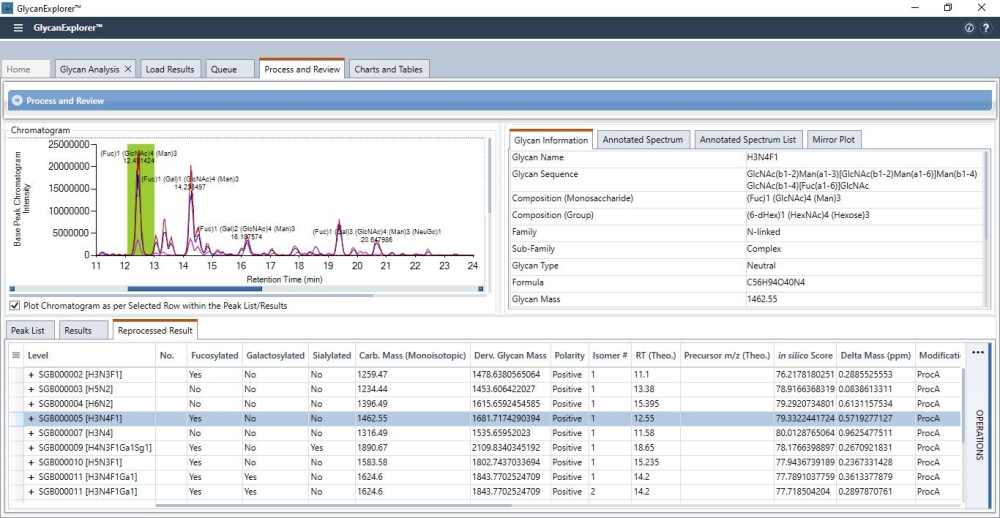Image resolution: width=1000 pixels, height=518 pixels.
Task: Open the hamburger navigation menu
Action: 18,28
